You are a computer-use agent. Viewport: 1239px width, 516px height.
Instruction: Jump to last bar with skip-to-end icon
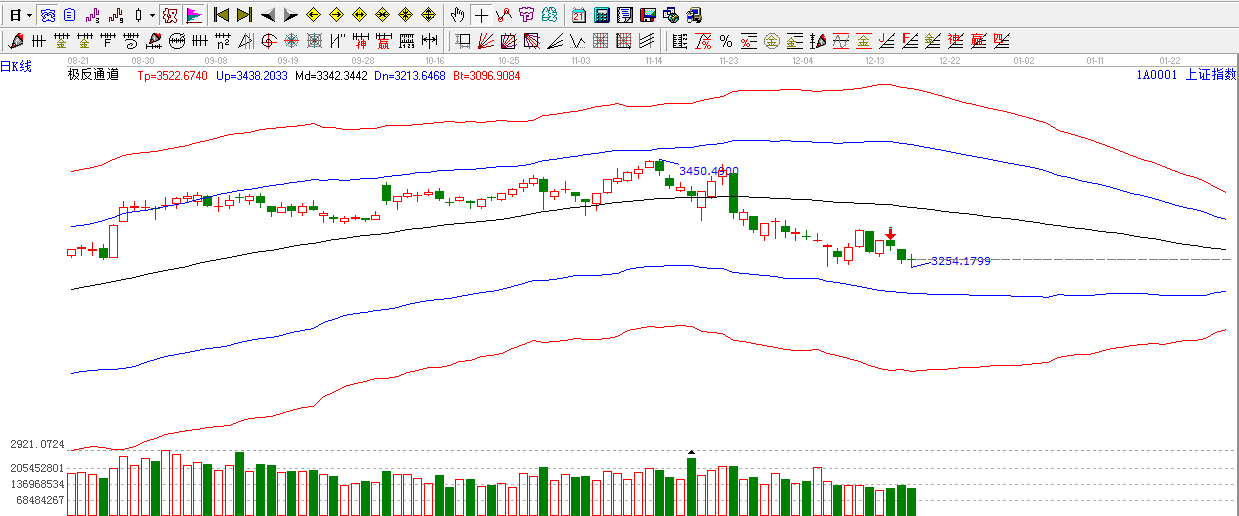coord(244,15)
